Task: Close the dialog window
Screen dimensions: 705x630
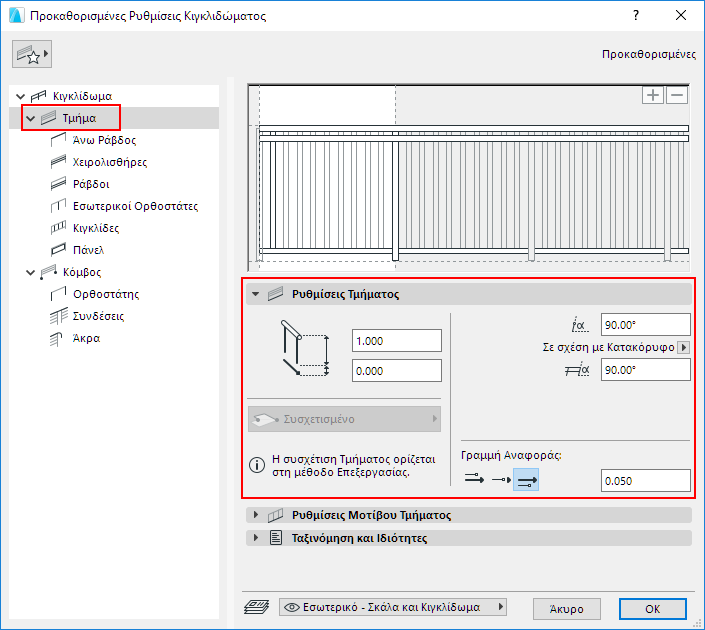Action: click(x=681, y=16)
